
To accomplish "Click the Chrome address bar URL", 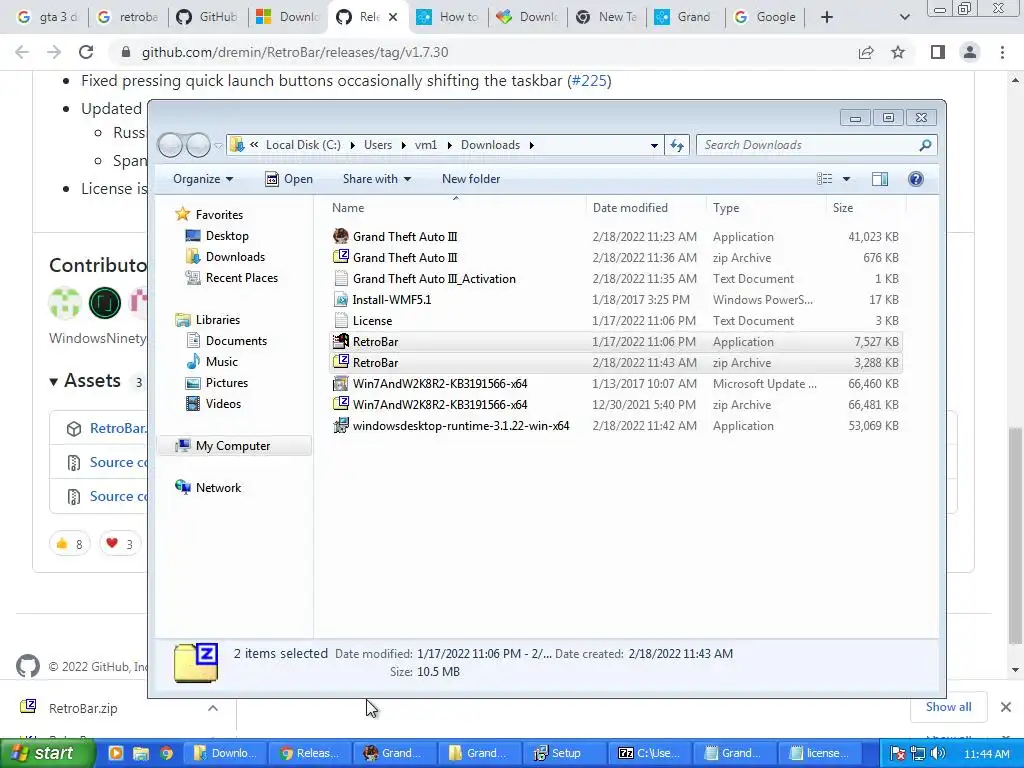I will tap(295, 52).
